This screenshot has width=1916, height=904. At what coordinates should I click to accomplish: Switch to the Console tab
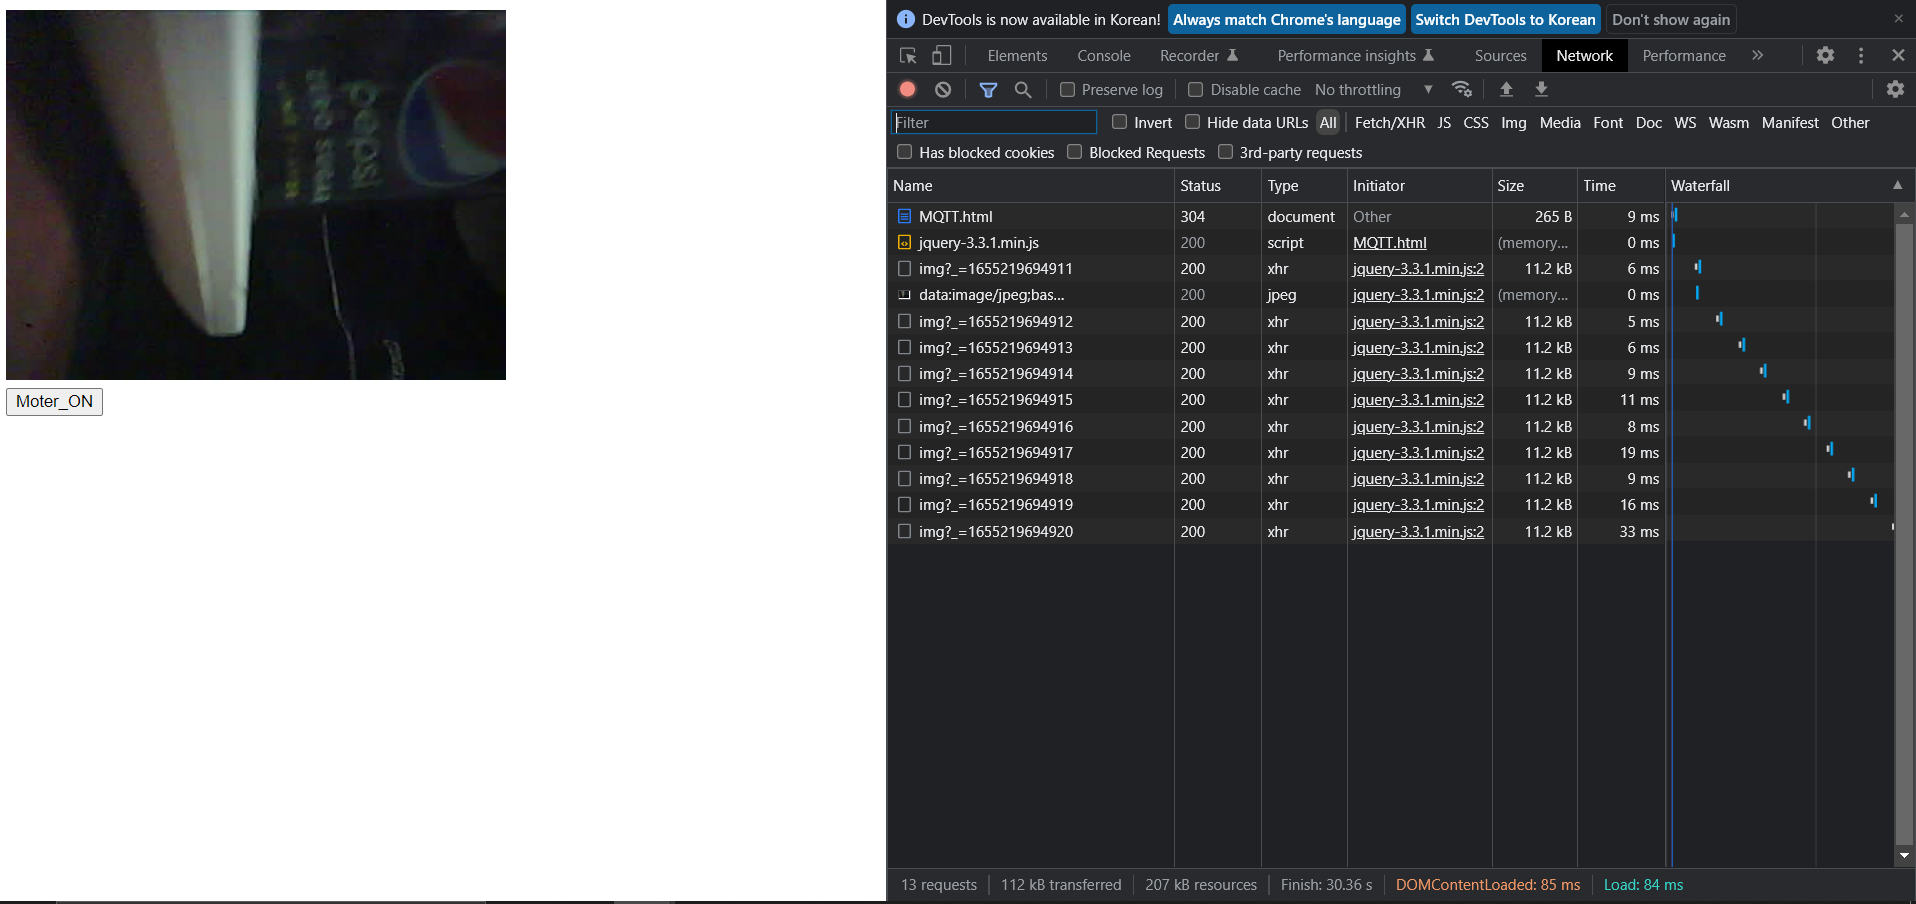(1104, 56)
